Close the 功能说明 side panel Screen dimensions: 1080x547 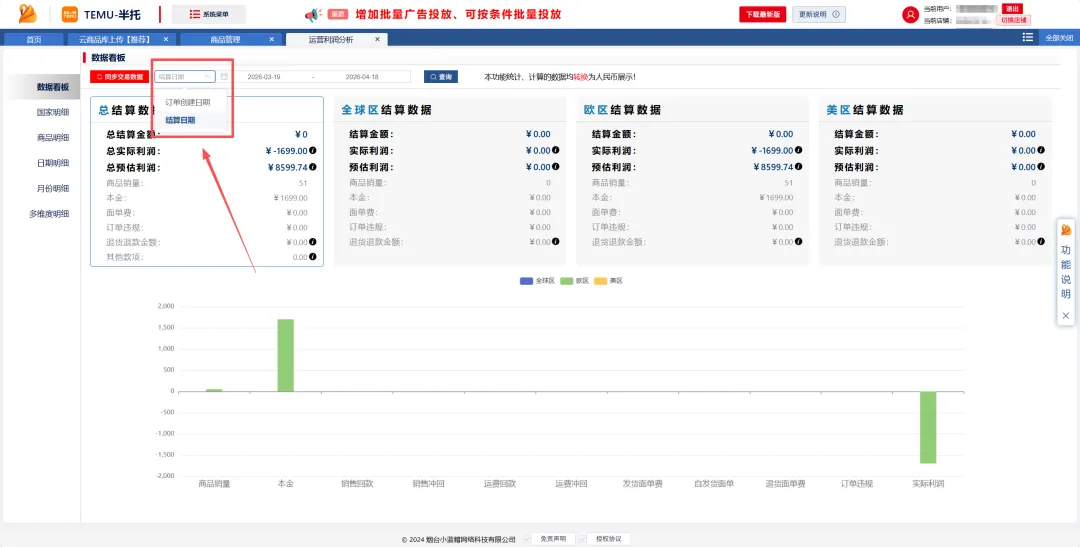click(1066, 315)
